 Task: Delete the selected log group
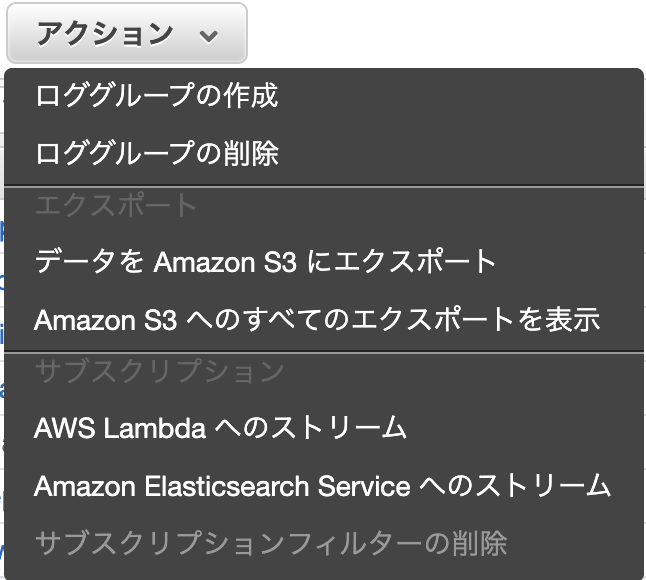click(156, 154)
